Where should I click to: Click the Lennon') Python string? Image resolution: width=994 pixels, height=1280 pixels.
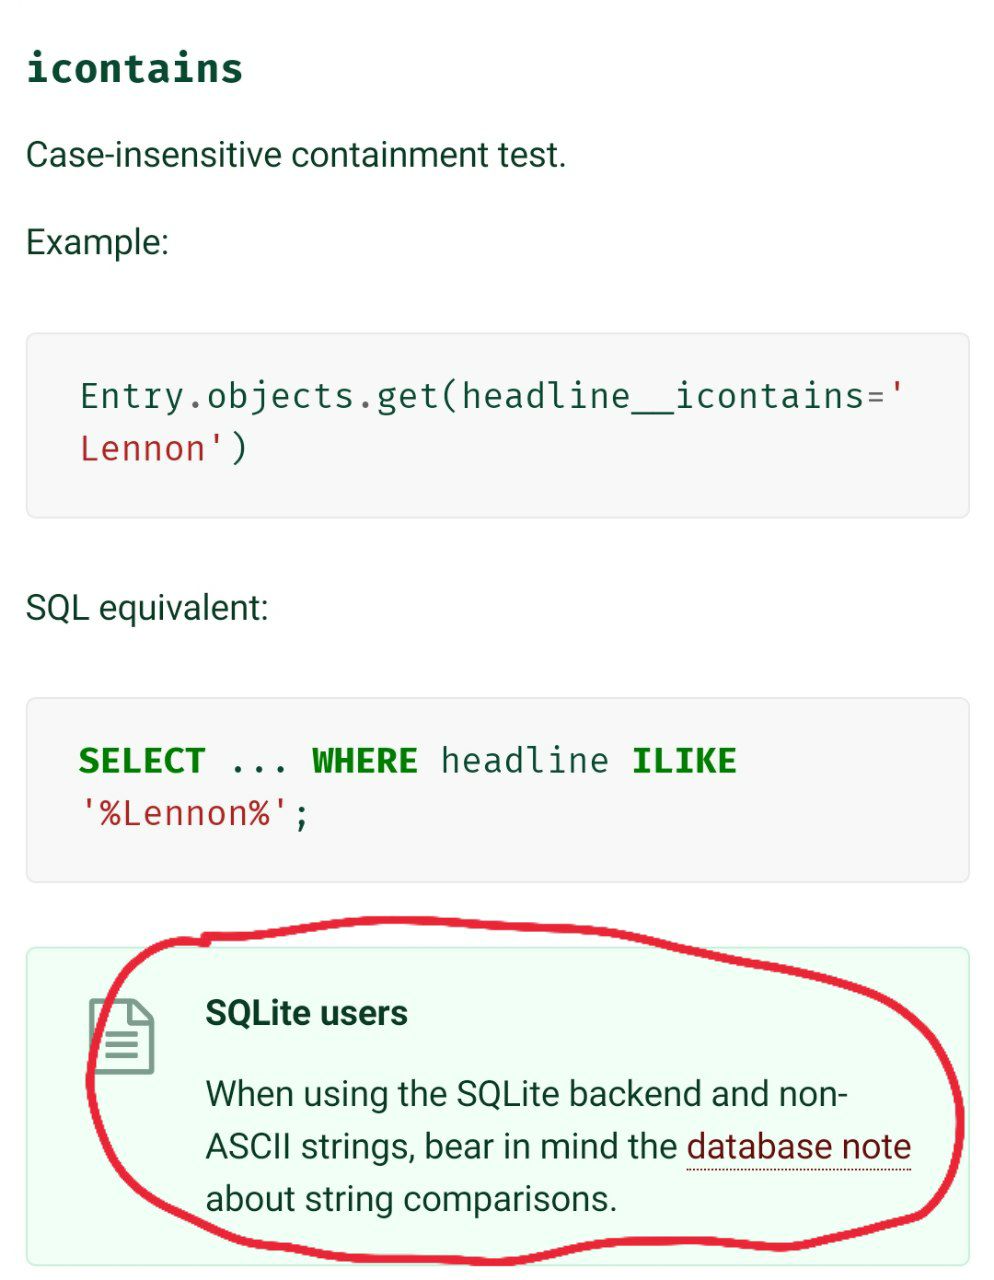pos(163,448)
